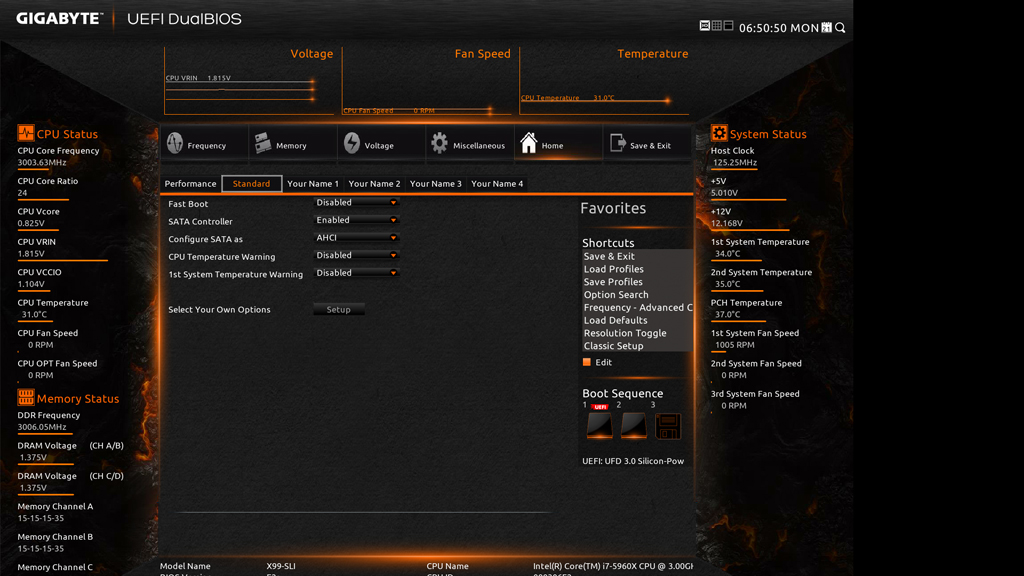Screen dimensions: 1024x576
Task: Click the calendar date icon
Action: tap(826, 28)
